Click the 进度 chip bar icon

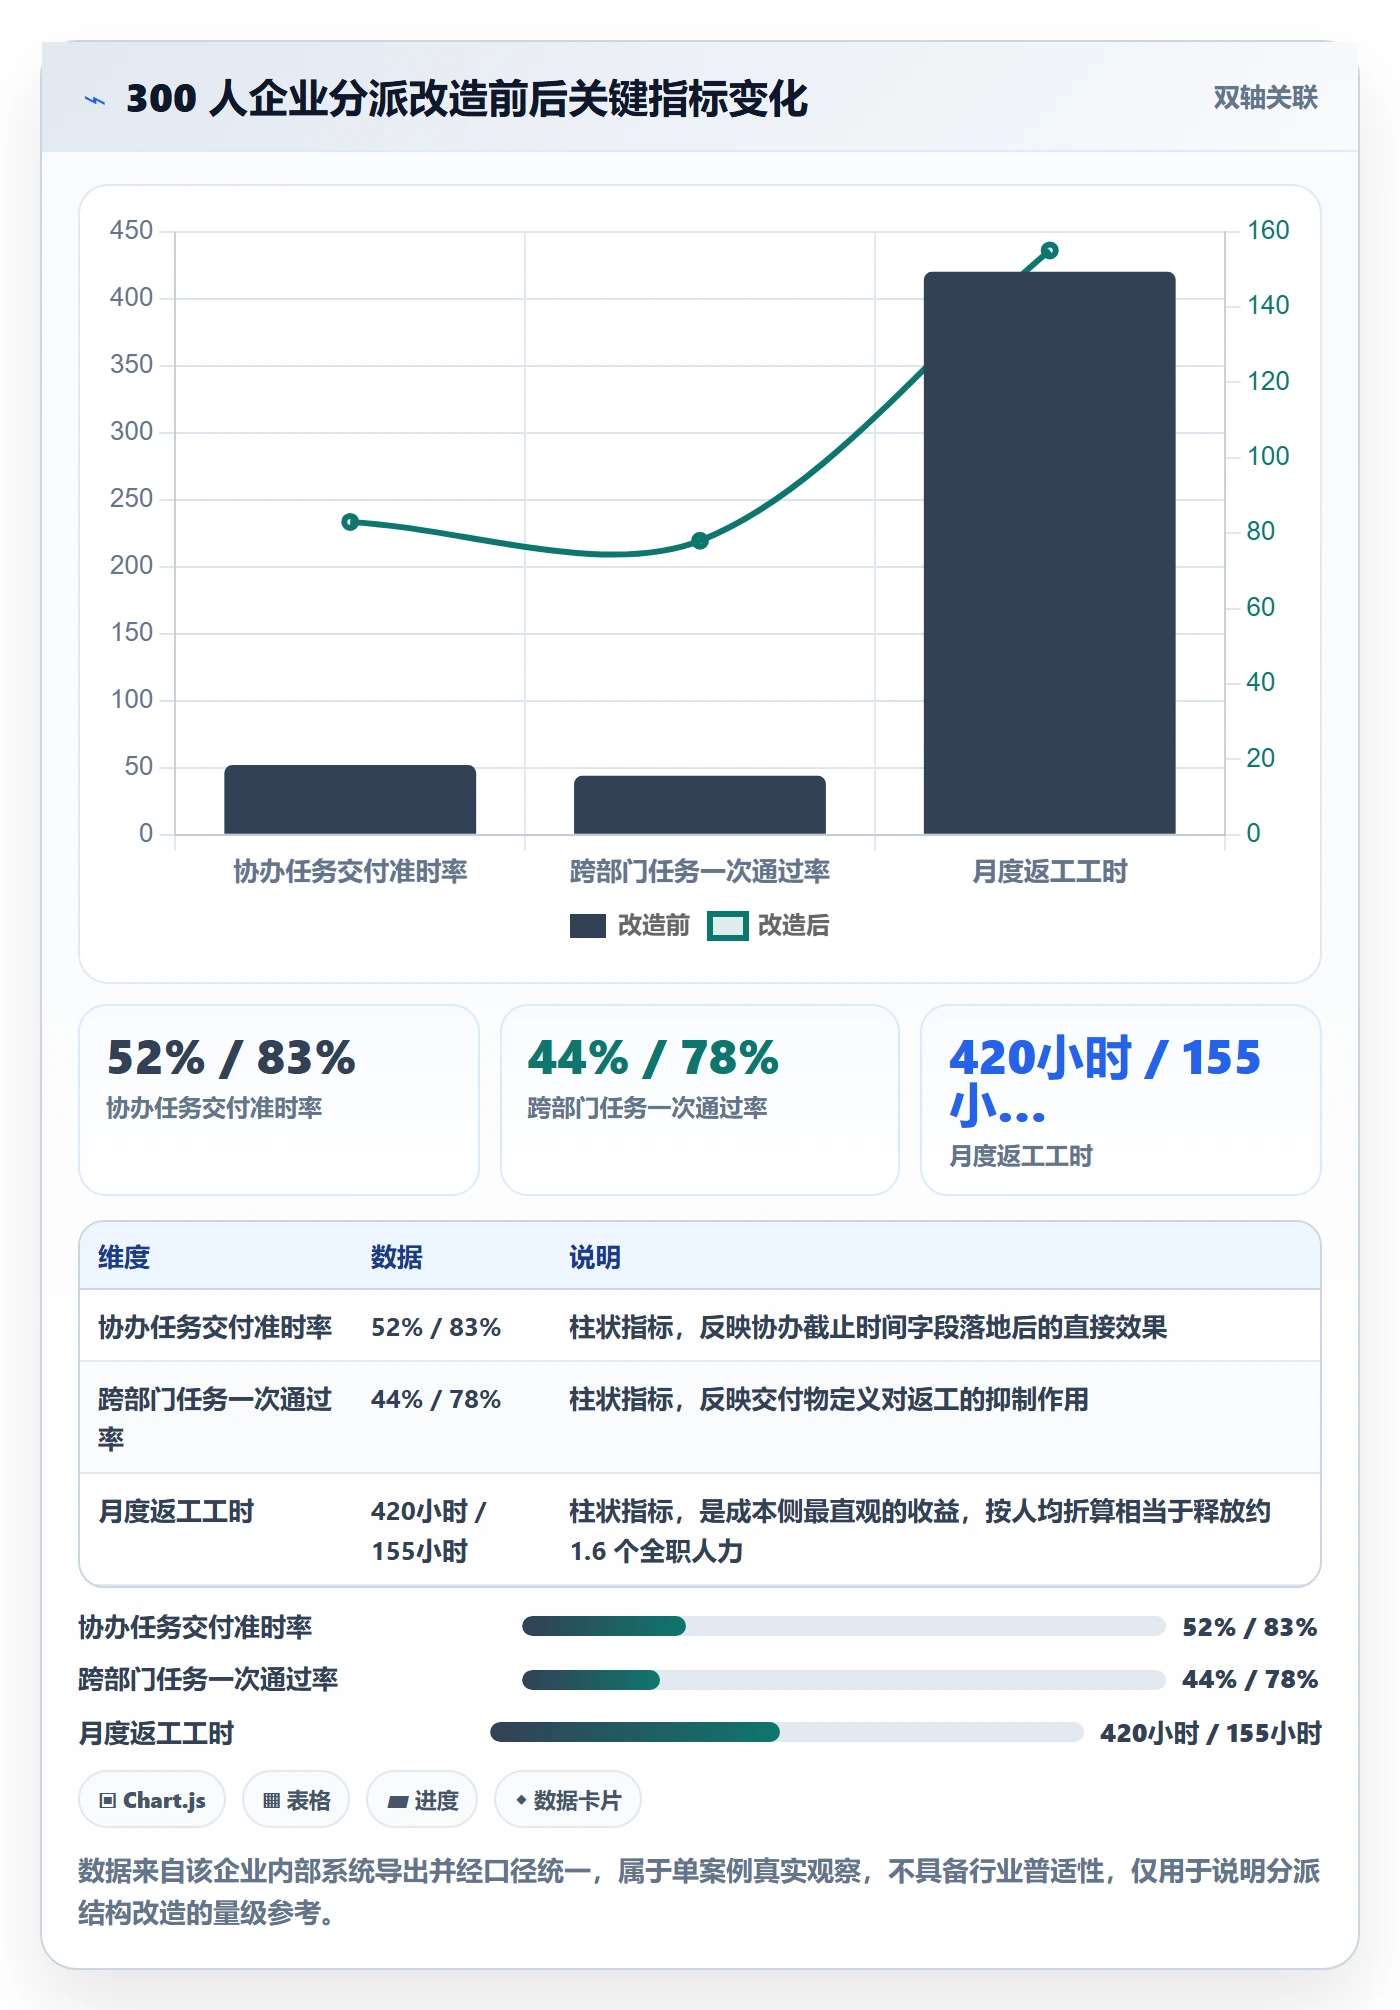(x=398, y=1802)
